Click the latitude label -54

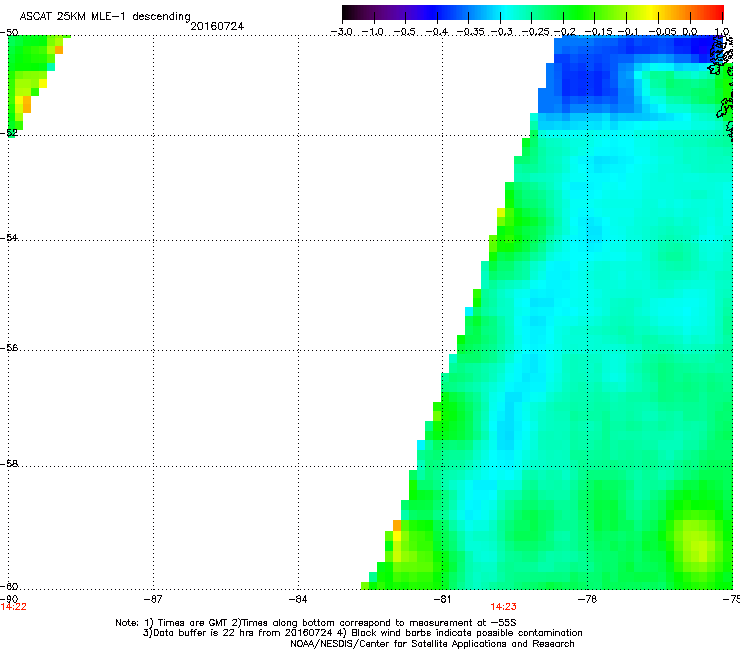point(9,237)
